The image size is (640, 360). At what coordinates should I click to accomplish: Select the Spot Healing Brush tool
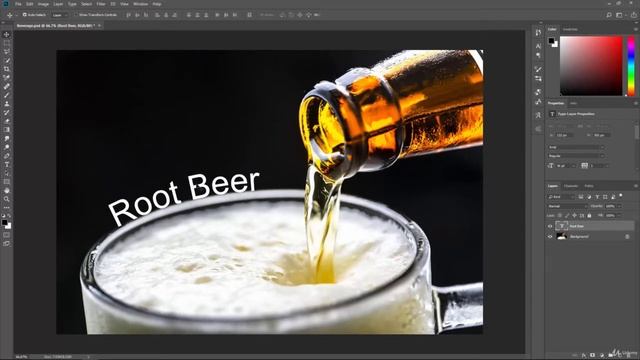click(7, 87)
